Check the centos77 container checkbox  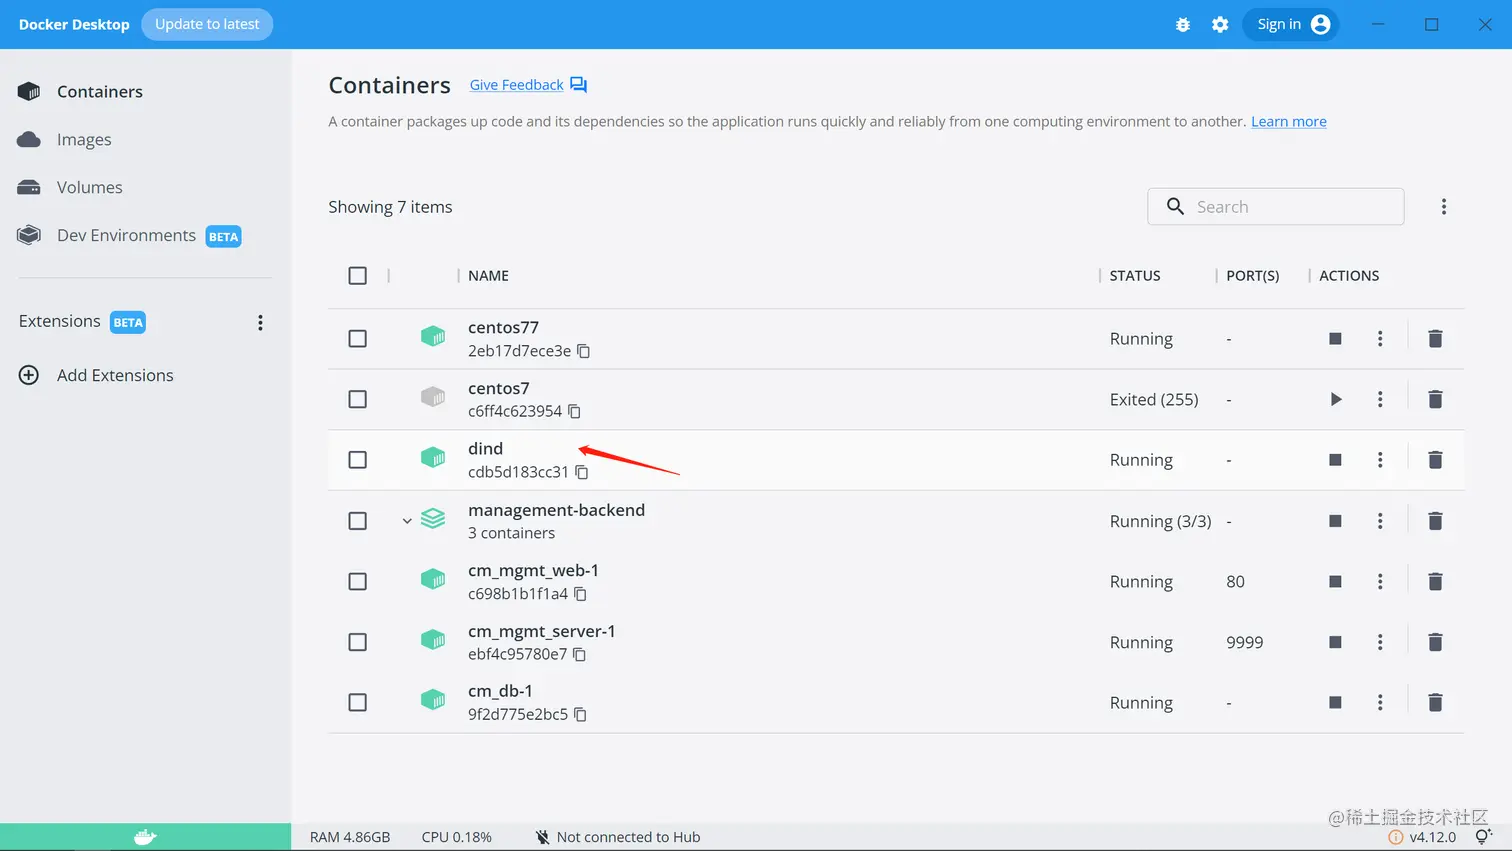pos(357,338)
